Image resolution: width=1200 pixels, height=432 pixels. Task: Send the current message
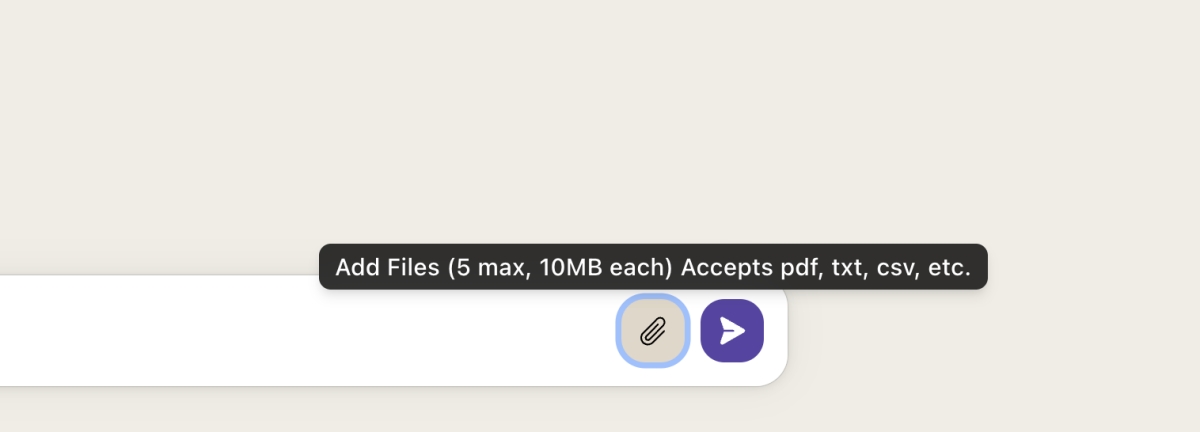click(732, 331)
